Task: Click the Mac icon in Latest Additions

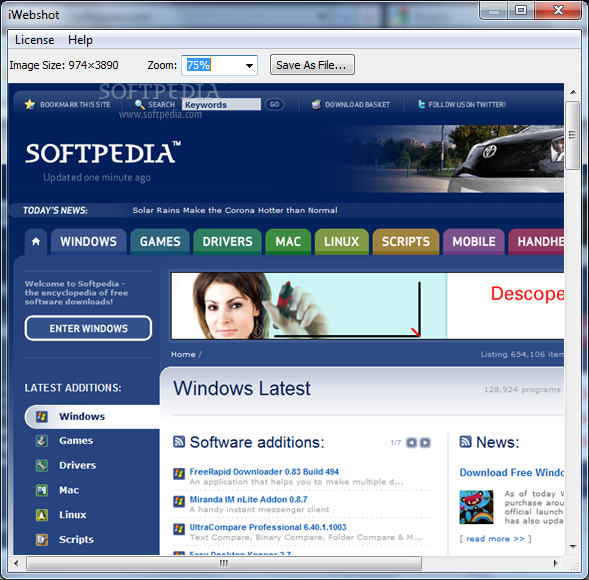Action: [42, 490]
